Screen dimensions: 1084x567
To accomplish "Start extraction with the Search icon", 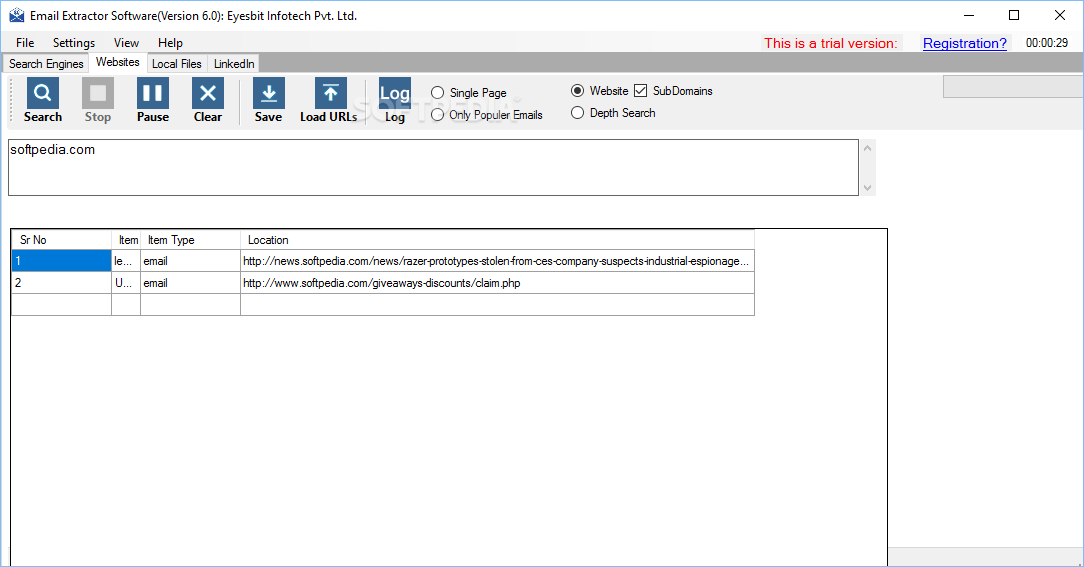I will pos(43,93).
